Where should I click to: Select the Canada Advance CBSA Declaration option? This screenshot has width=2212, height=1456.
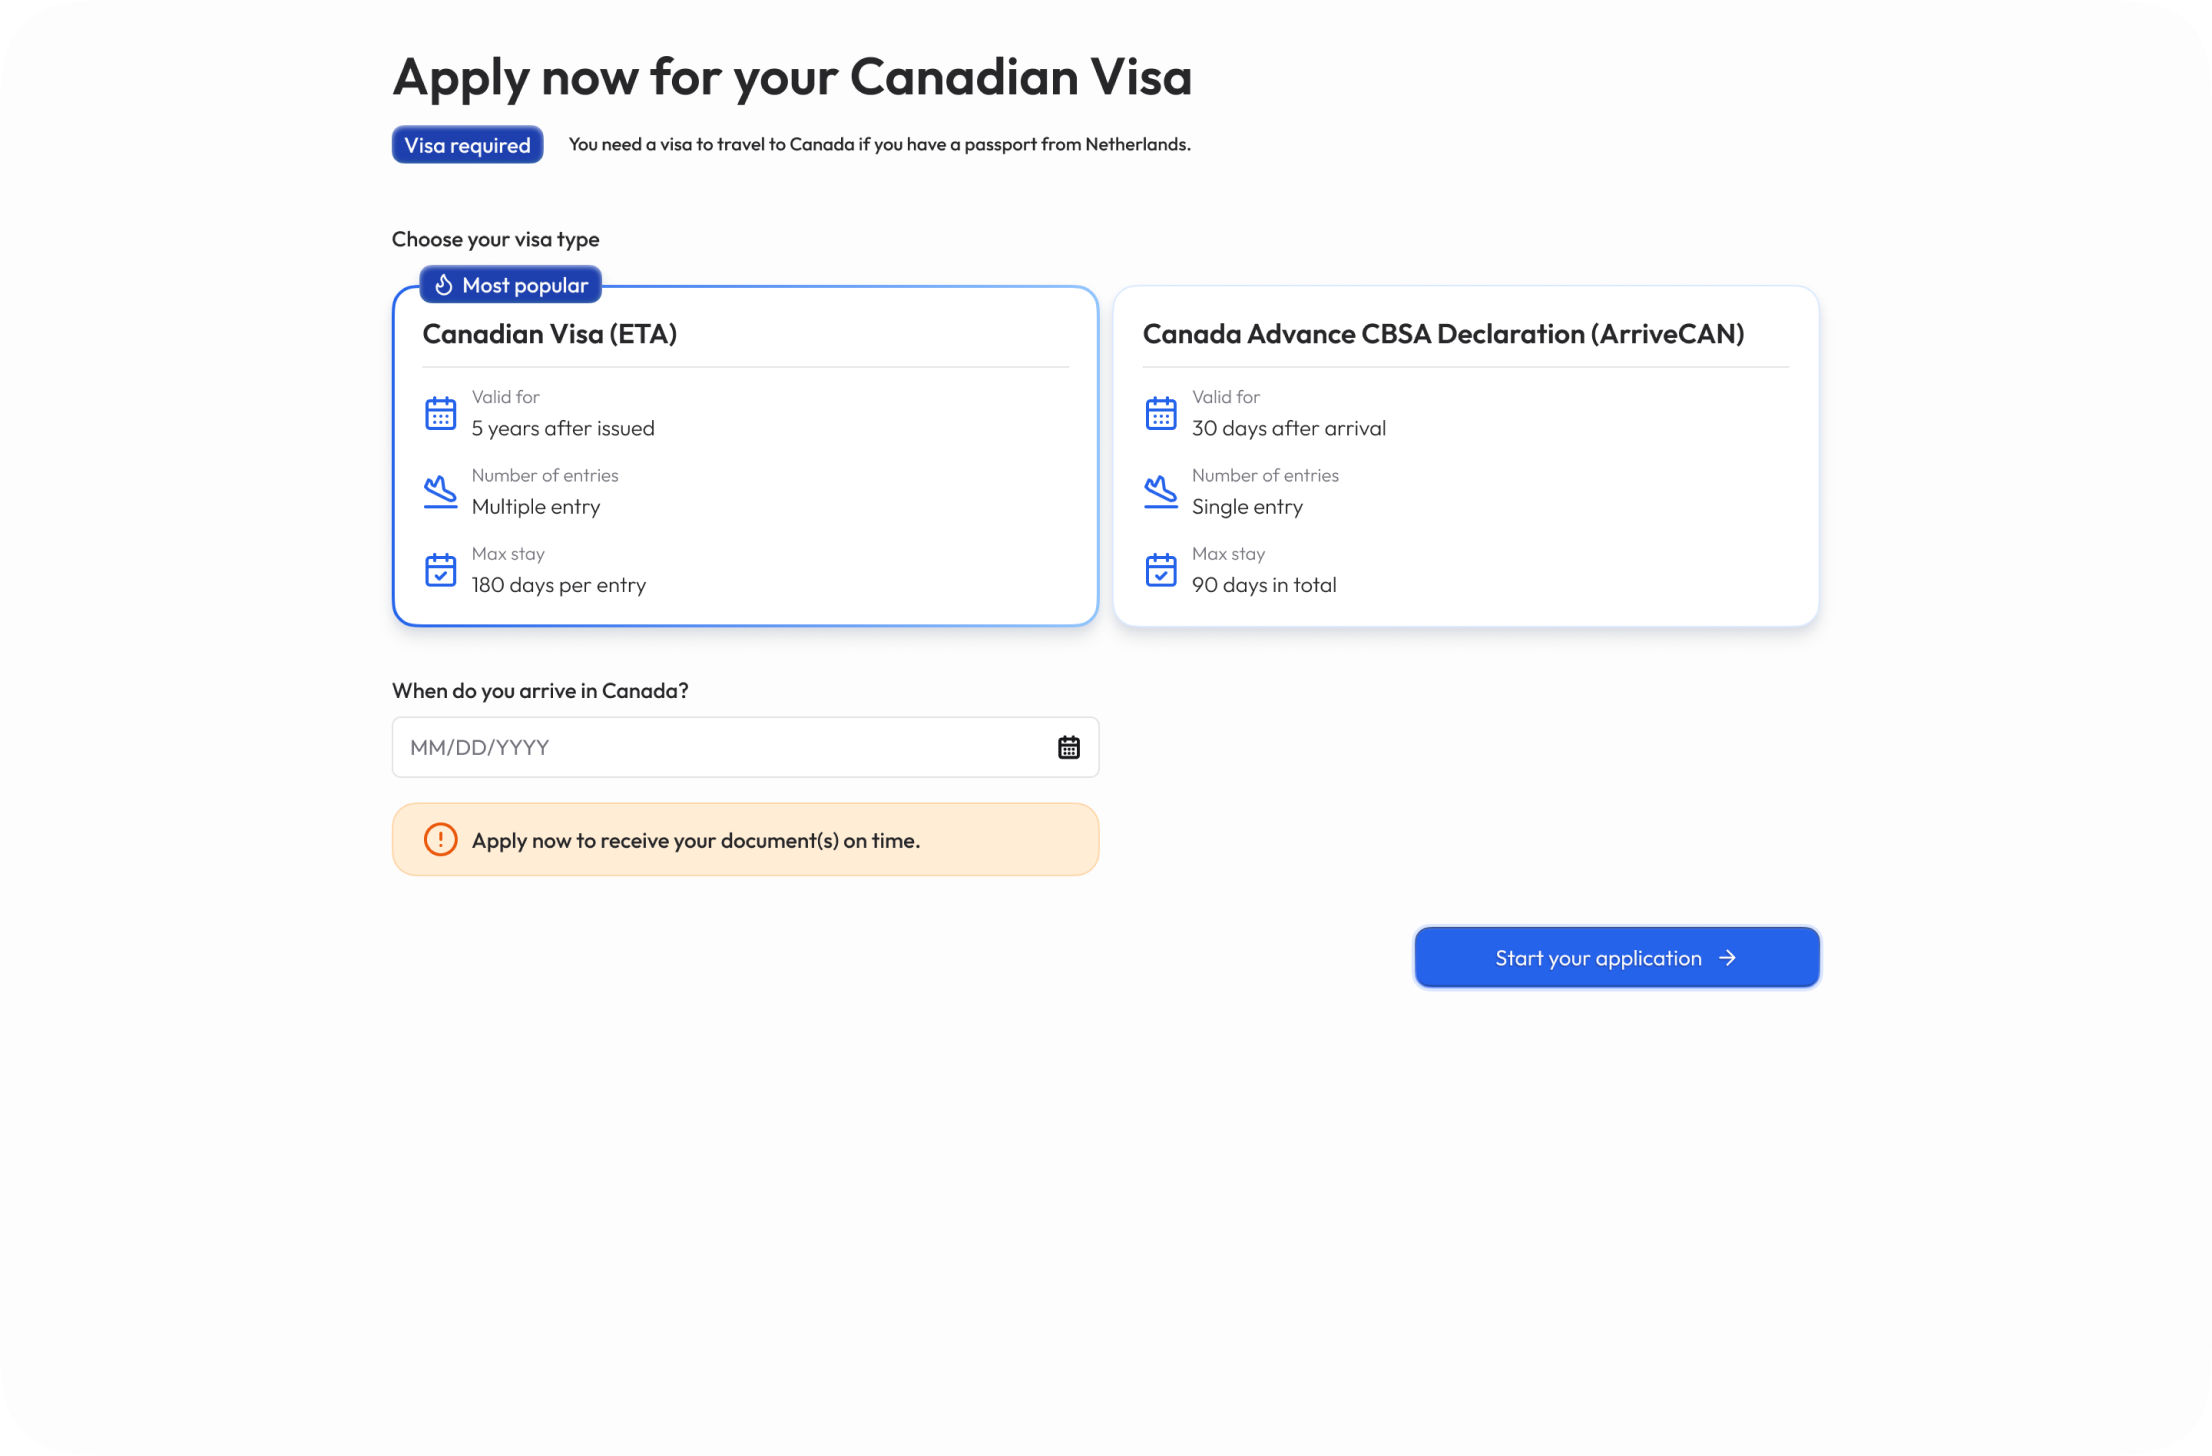click(x=1465, y=455)
